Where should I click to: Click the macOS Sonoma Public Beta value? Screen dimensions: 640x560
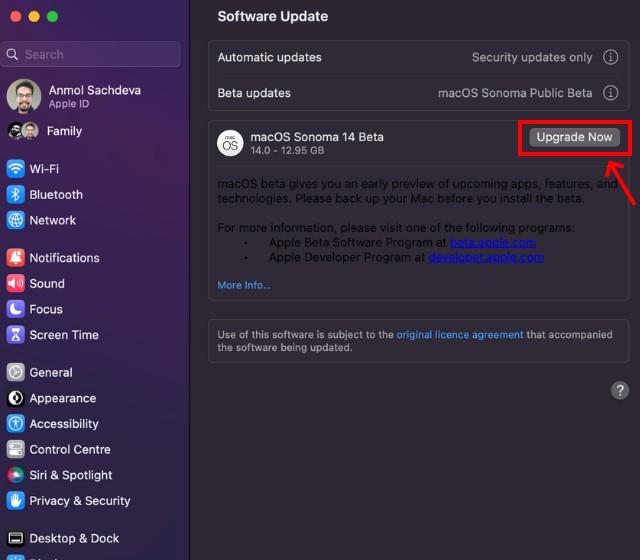(x=515, y=93)
